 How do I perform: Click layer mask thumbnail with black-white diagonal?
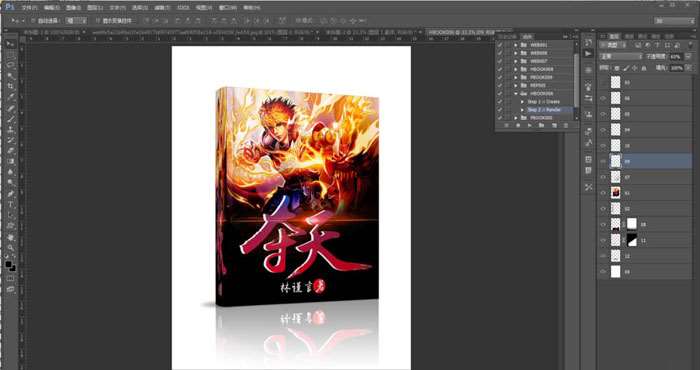(632, 240)
